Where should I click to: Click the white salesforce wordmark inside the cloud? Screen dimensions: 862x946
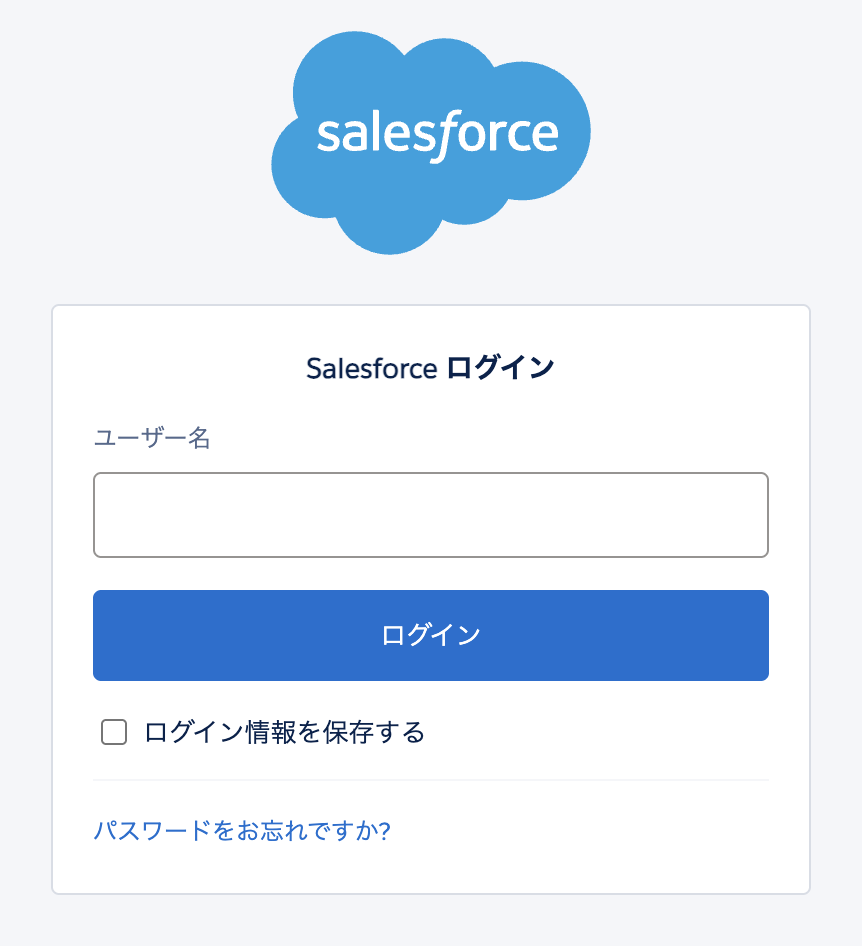(438, 135)
